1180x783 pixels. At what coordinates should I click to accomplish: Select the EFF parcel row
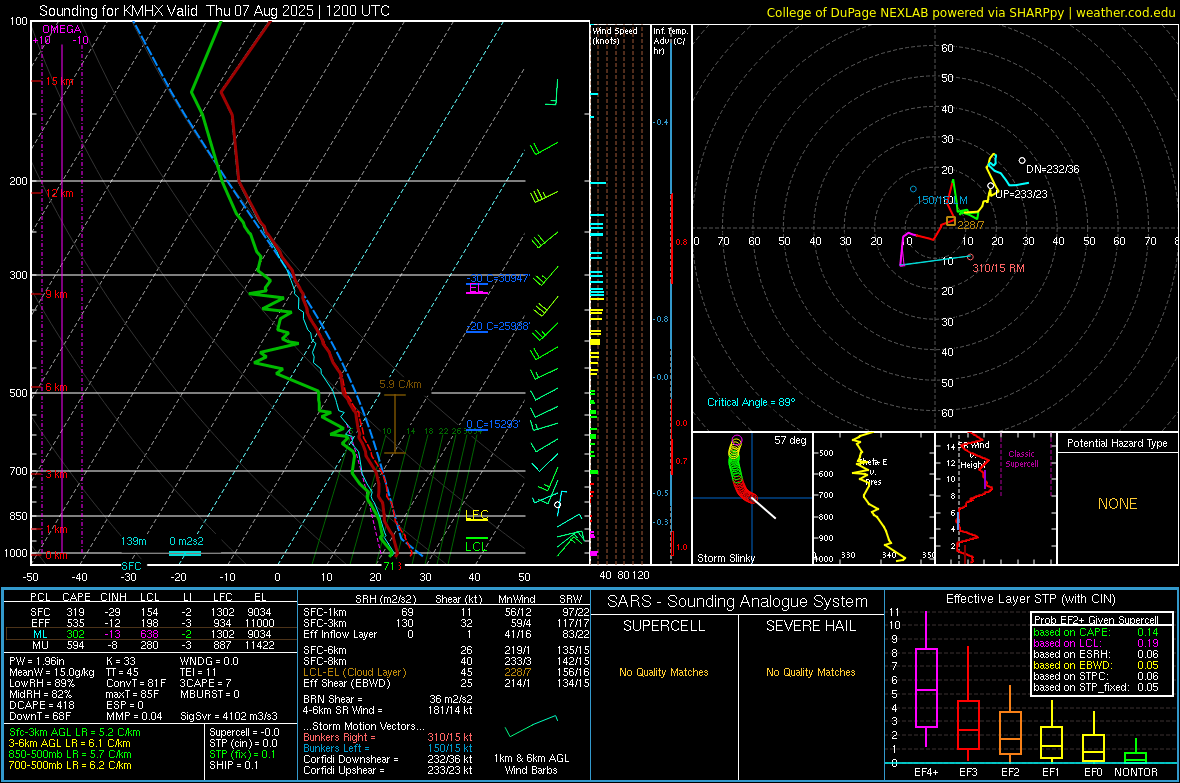pyautogui.click(x=151, y=623)
